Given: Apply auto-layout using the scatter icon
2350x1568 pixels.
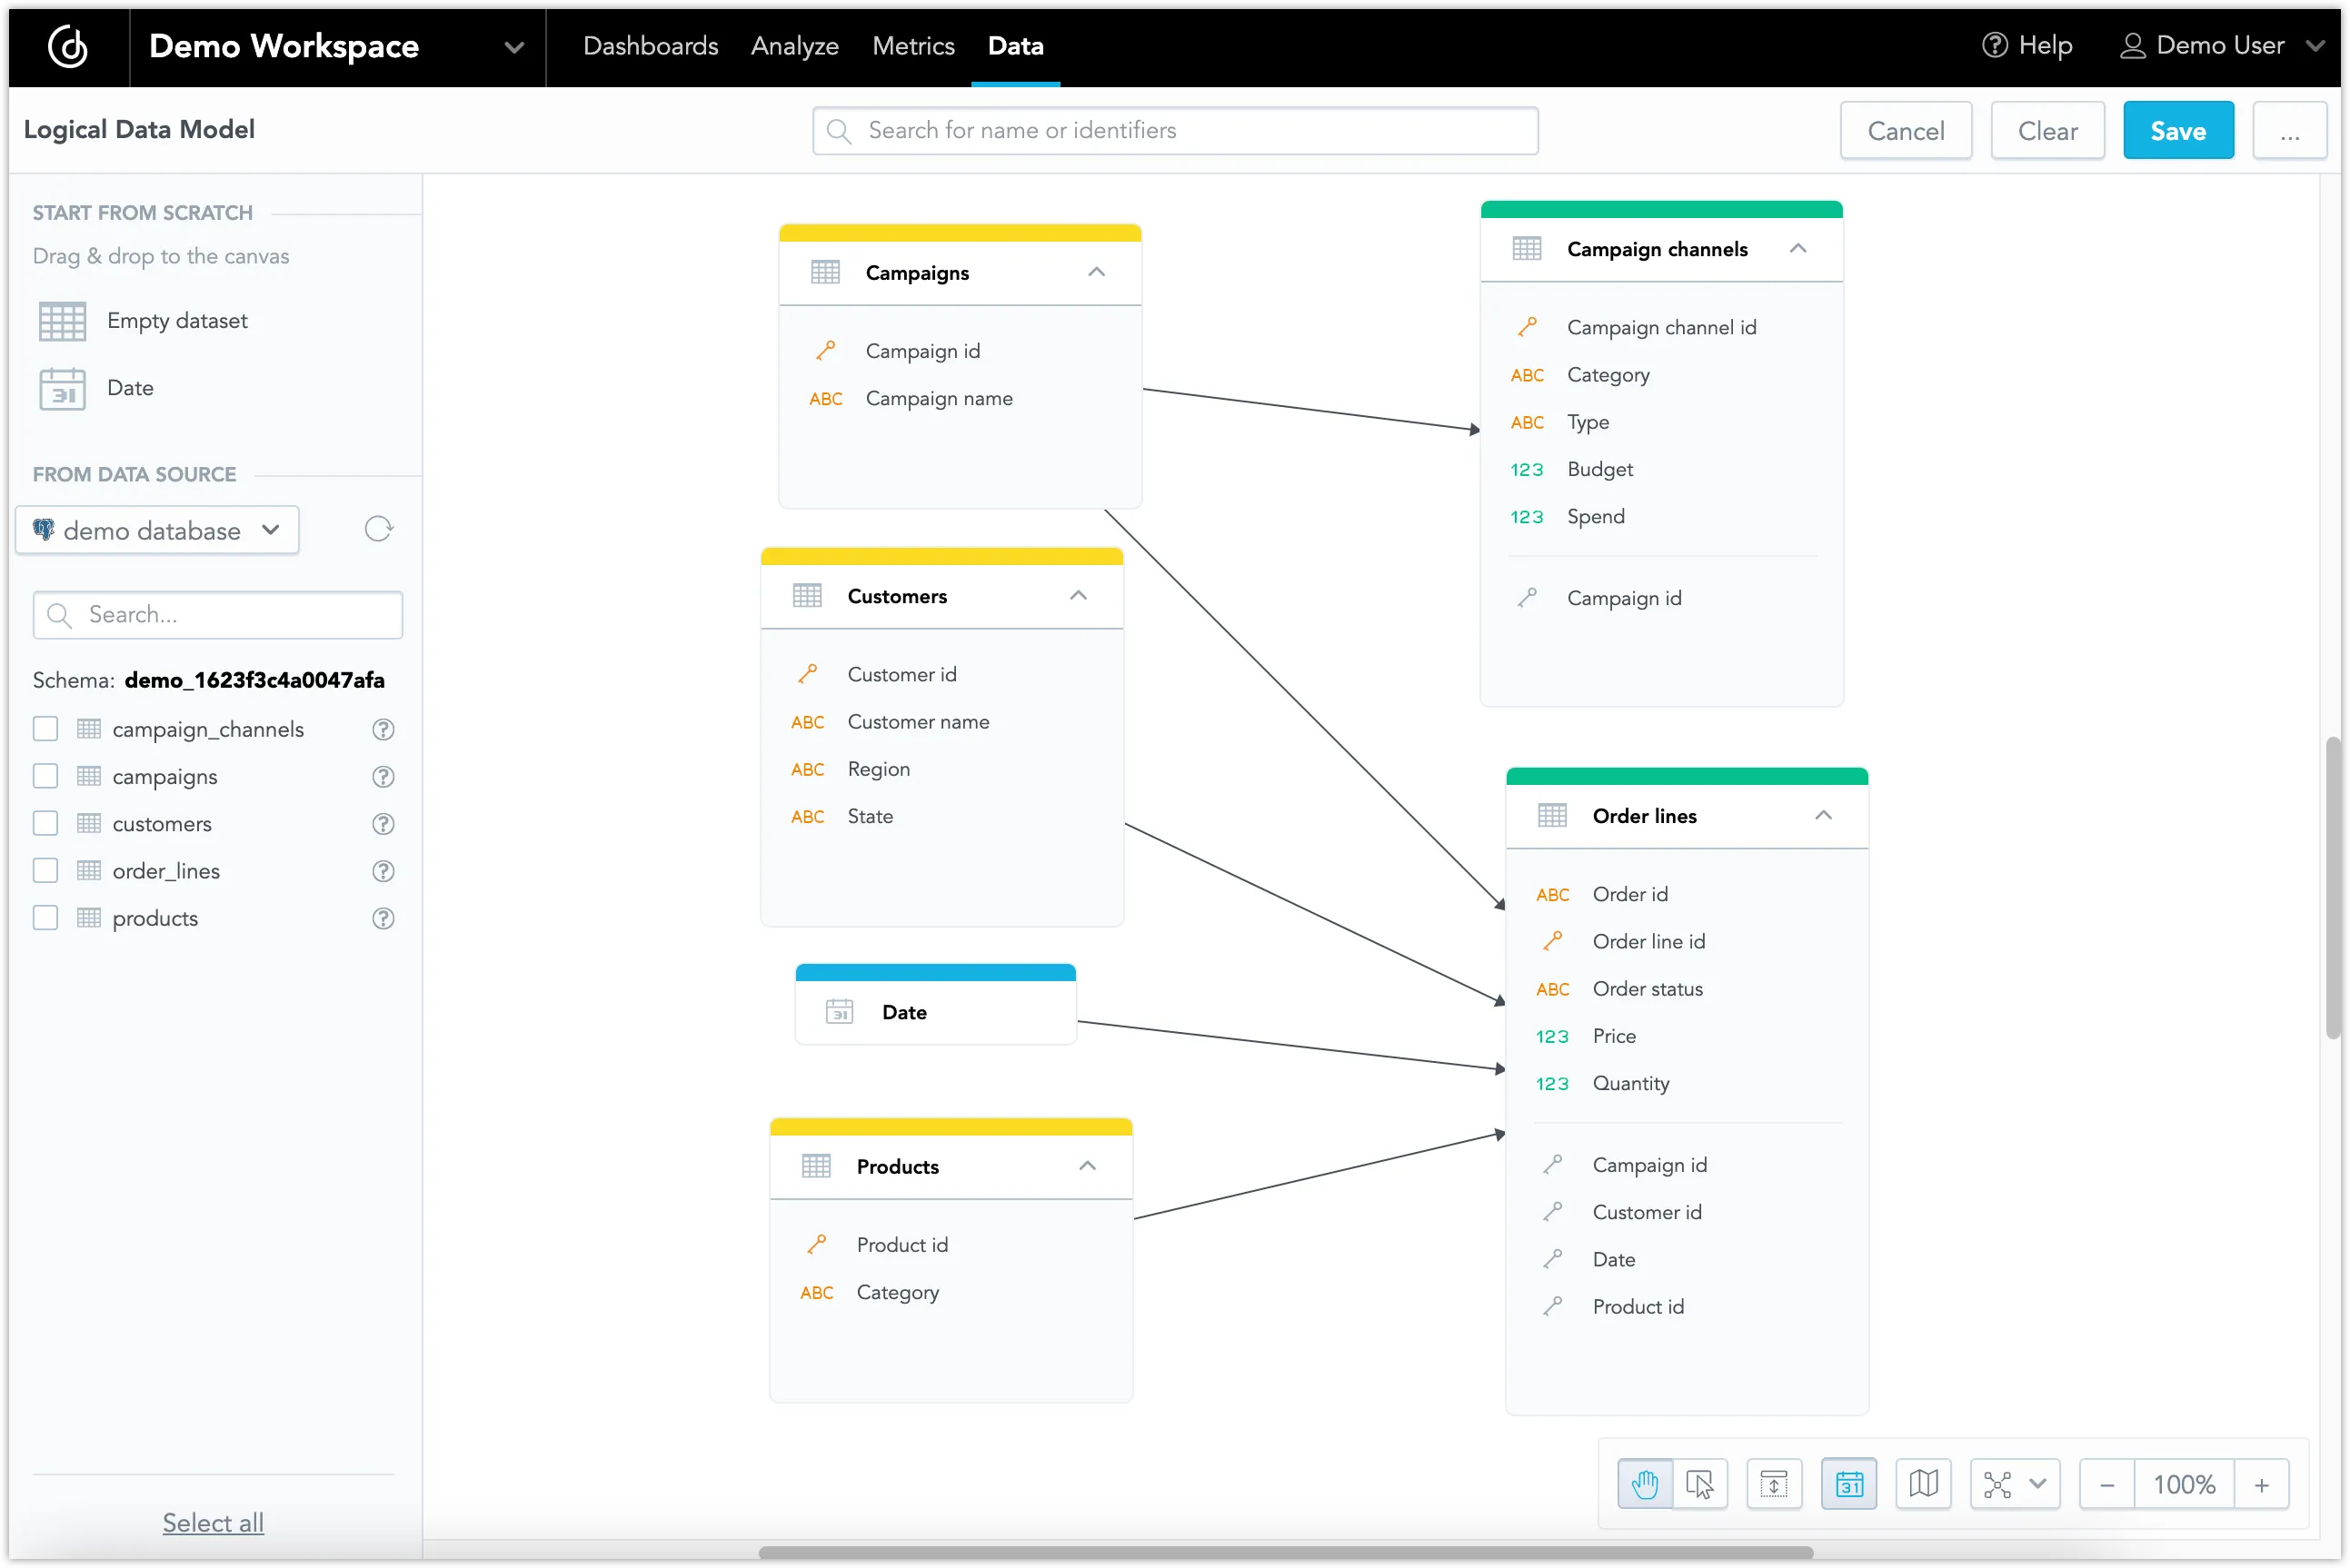Looking at the screenshot, I should coord(2000,1483).
